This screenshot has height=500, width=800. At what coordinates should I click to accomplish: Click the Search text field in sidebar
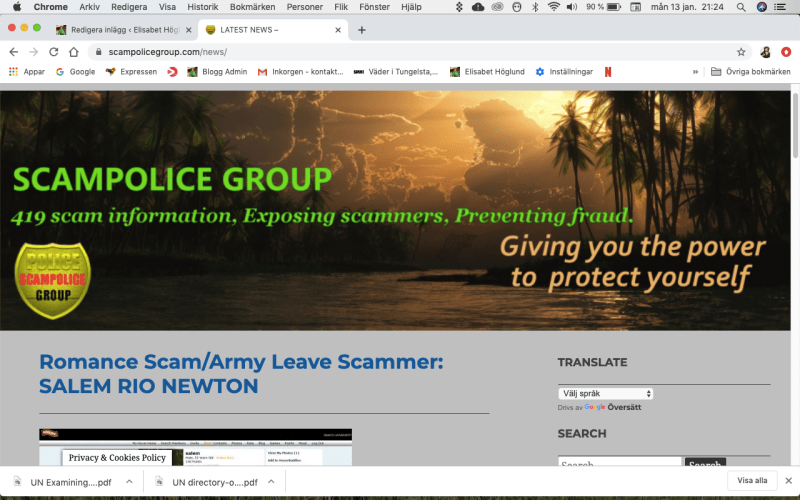coord(619,461)
